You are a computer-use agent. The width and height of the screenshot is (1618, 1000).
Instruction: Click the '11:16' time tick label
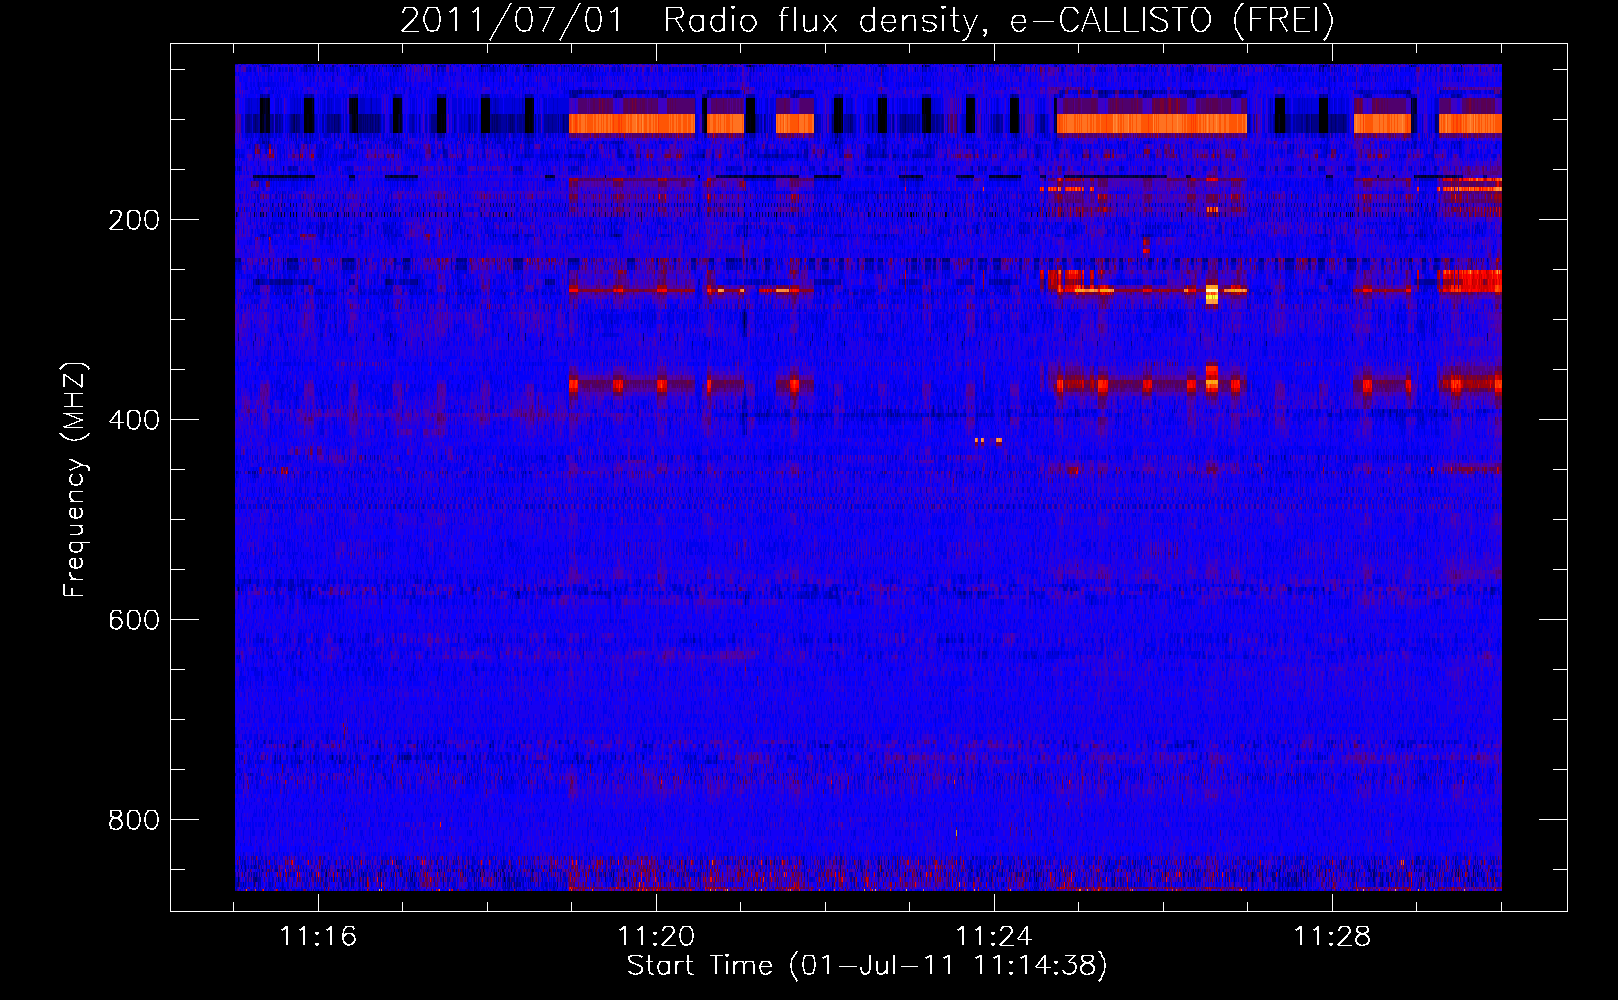(318, 936)
